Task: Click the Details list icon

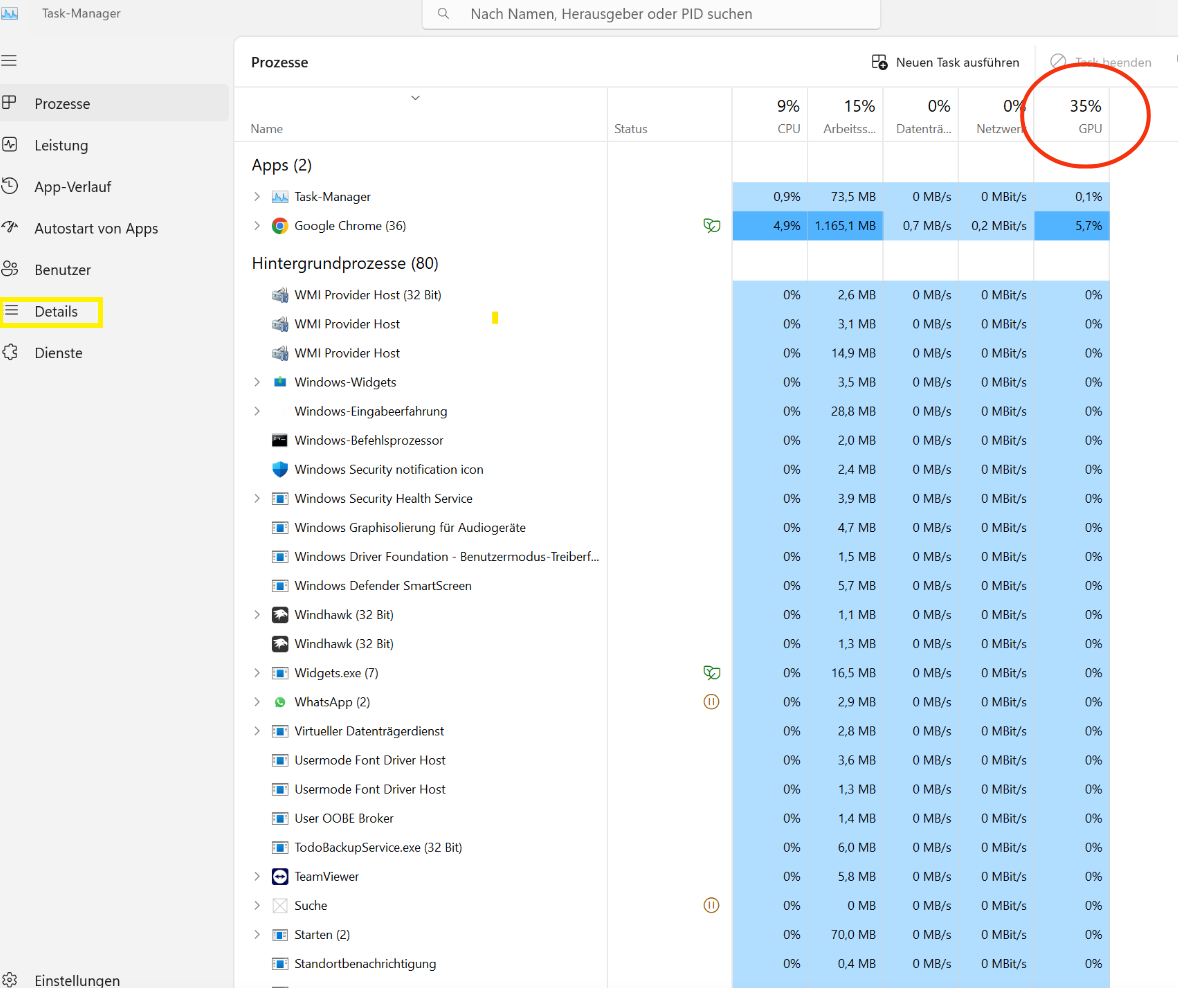Action: pyautogui.click(x=12, y=310)
